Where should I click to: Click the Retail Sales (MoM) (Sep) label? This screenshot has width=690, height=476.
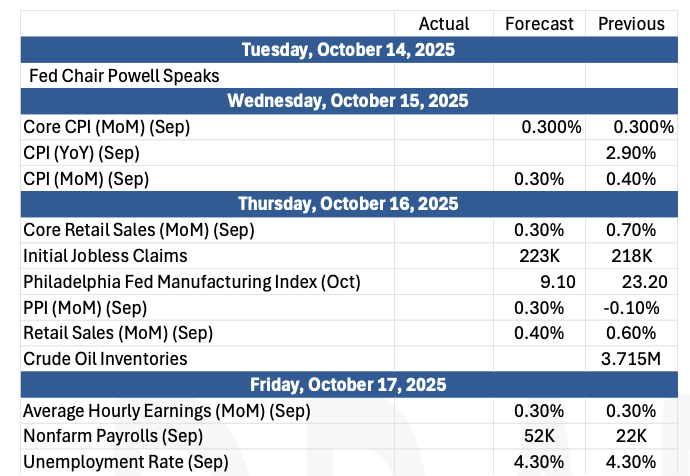coord(112,333)
